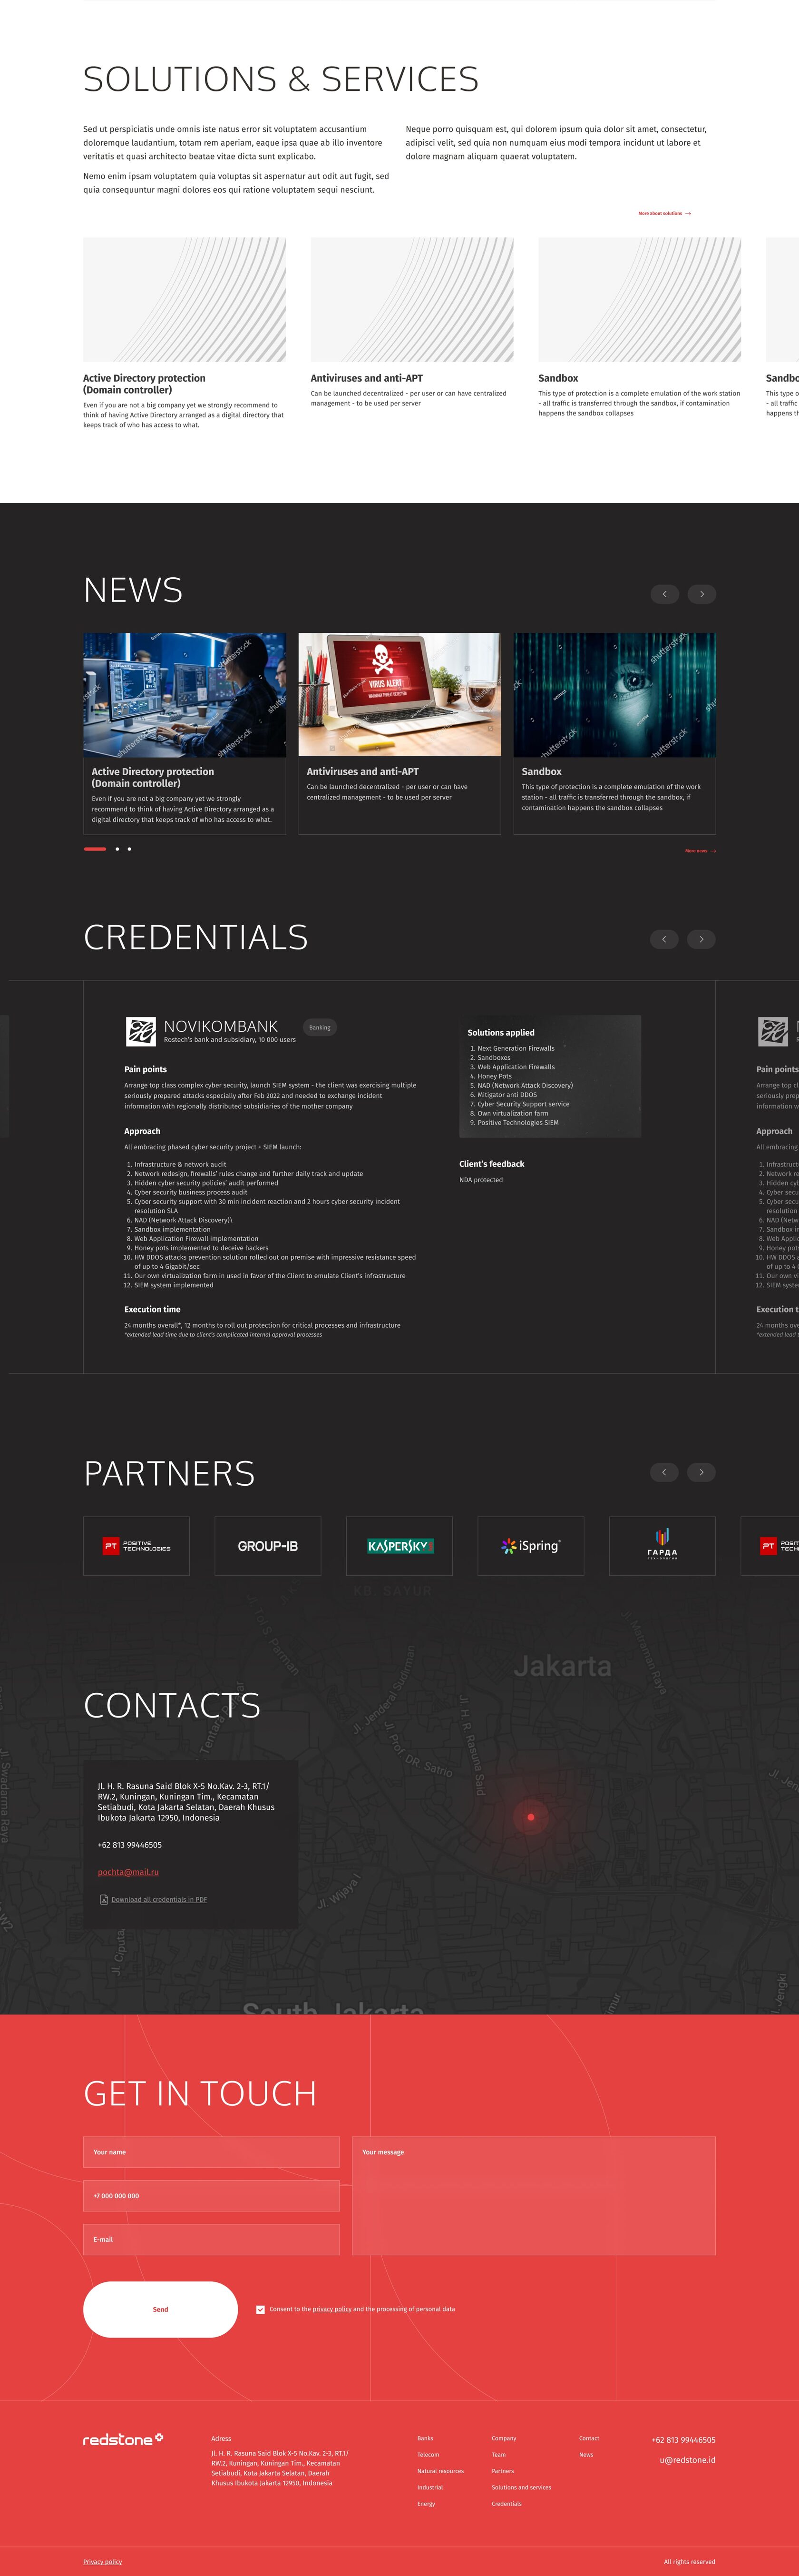Go to Company in the footer menu
The height and width of the screenshot is (2576, 799).
pyautogui.click(x=504, y=2438)
